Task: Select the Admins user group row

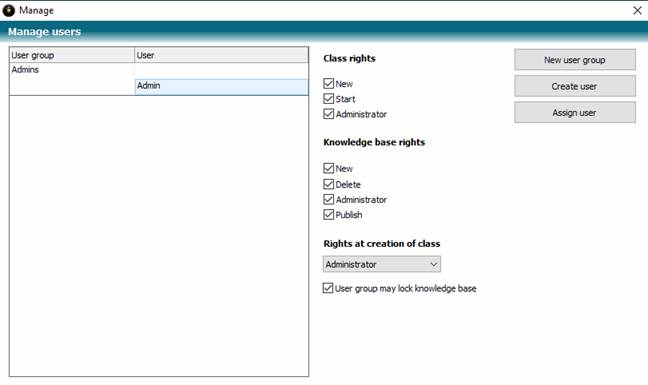Action: point(159,70)
